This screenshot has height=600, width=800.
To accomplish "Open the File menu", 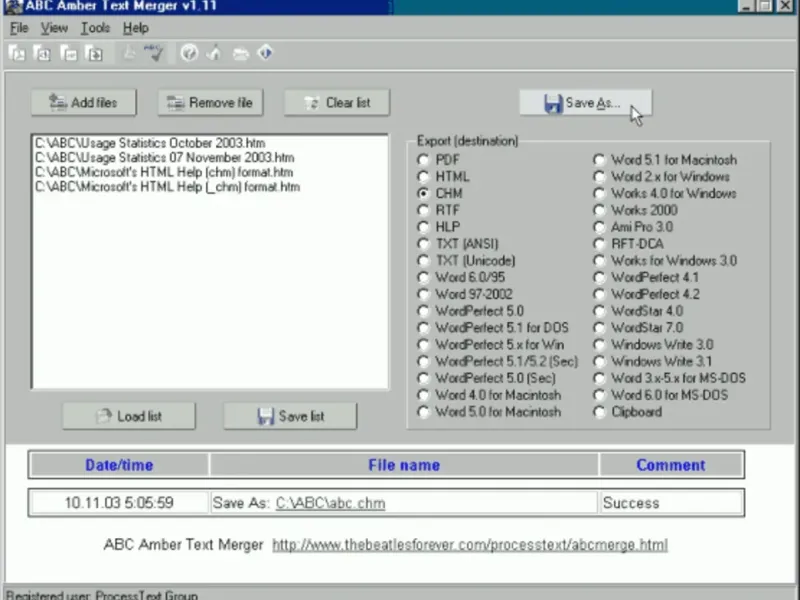I will click(19, 28).
